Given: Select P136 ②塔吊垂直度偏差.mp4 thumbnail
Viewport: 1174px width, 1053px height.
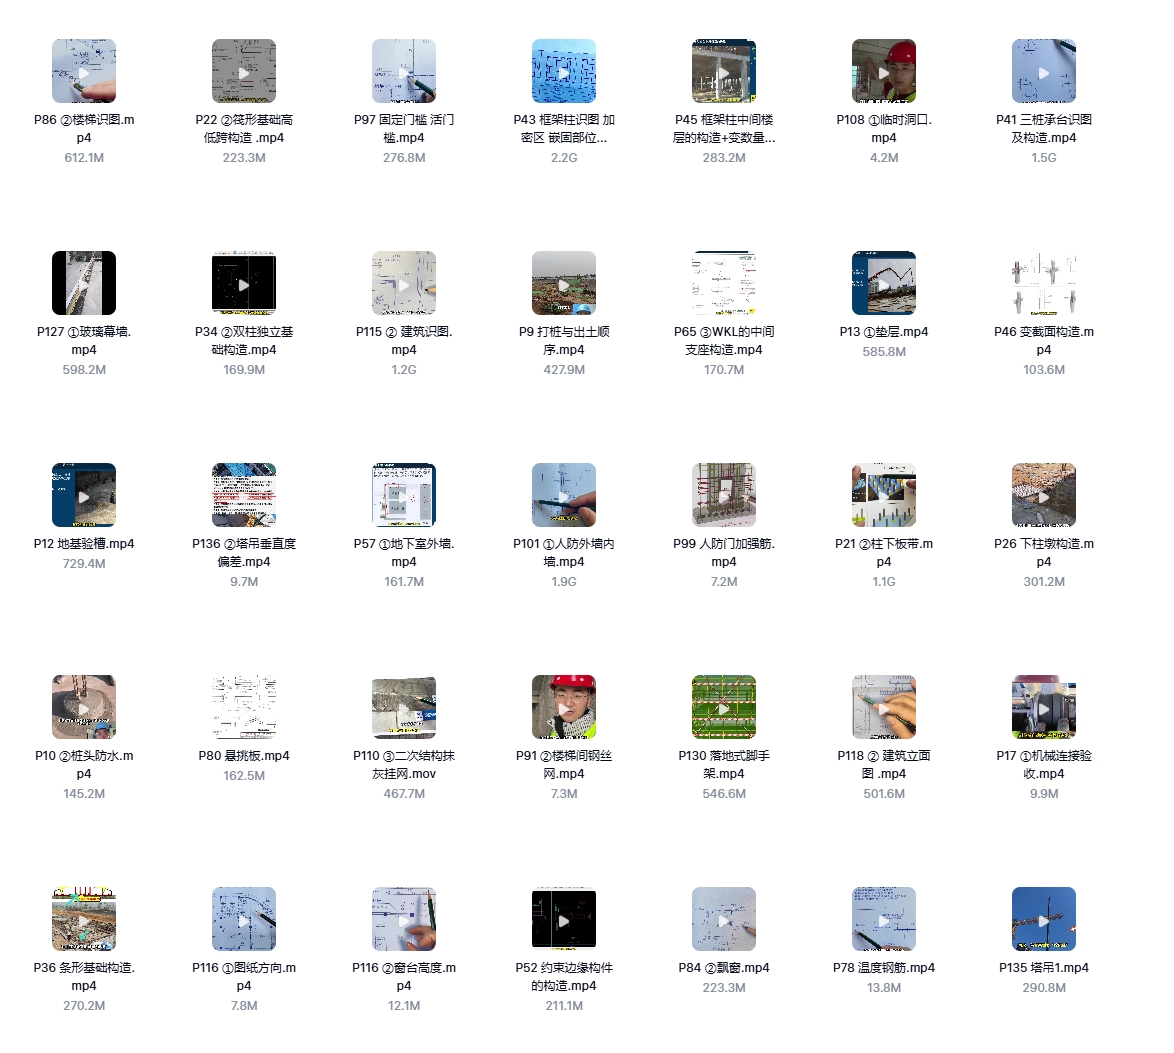Looking at the screenshot, I should (x=244, y=496).
